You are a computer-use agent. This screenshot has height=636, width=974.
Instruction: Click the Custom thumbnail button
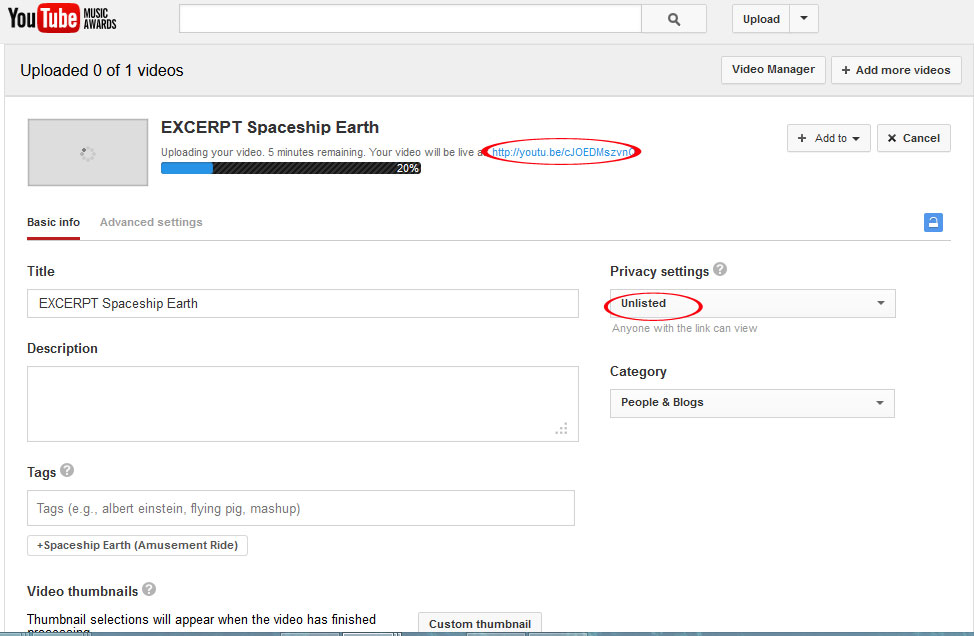coord(480,624)
